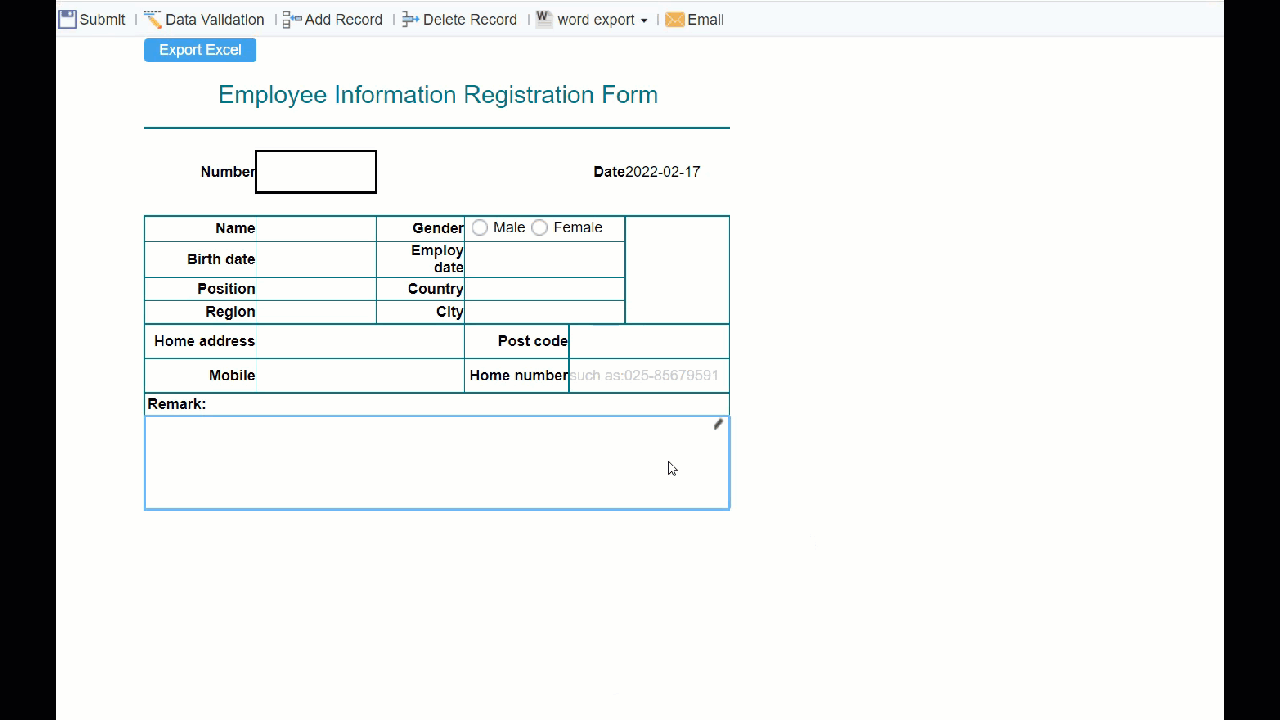Click the Name field in the form
This screenshot has height=720, width=1280.
(x=316, y=228)
